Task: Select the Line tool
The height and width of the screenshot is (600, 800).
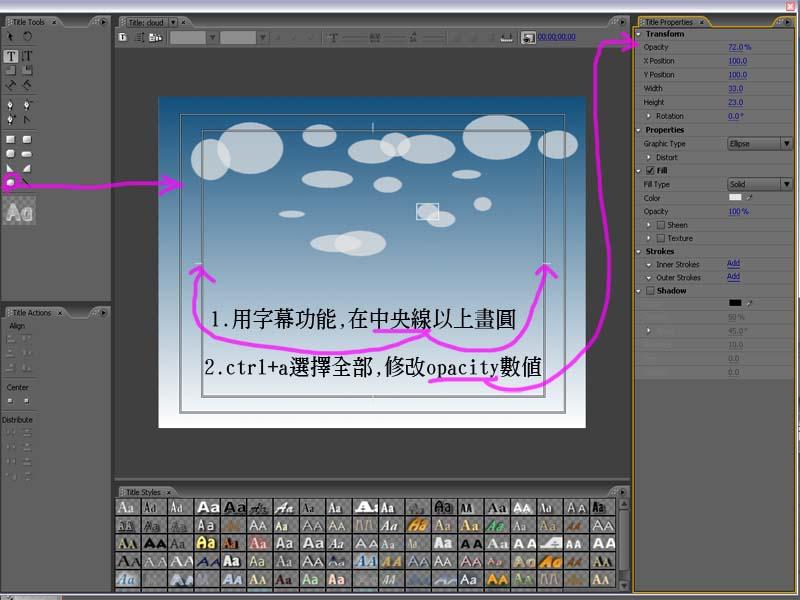Action: coord(25,181)
